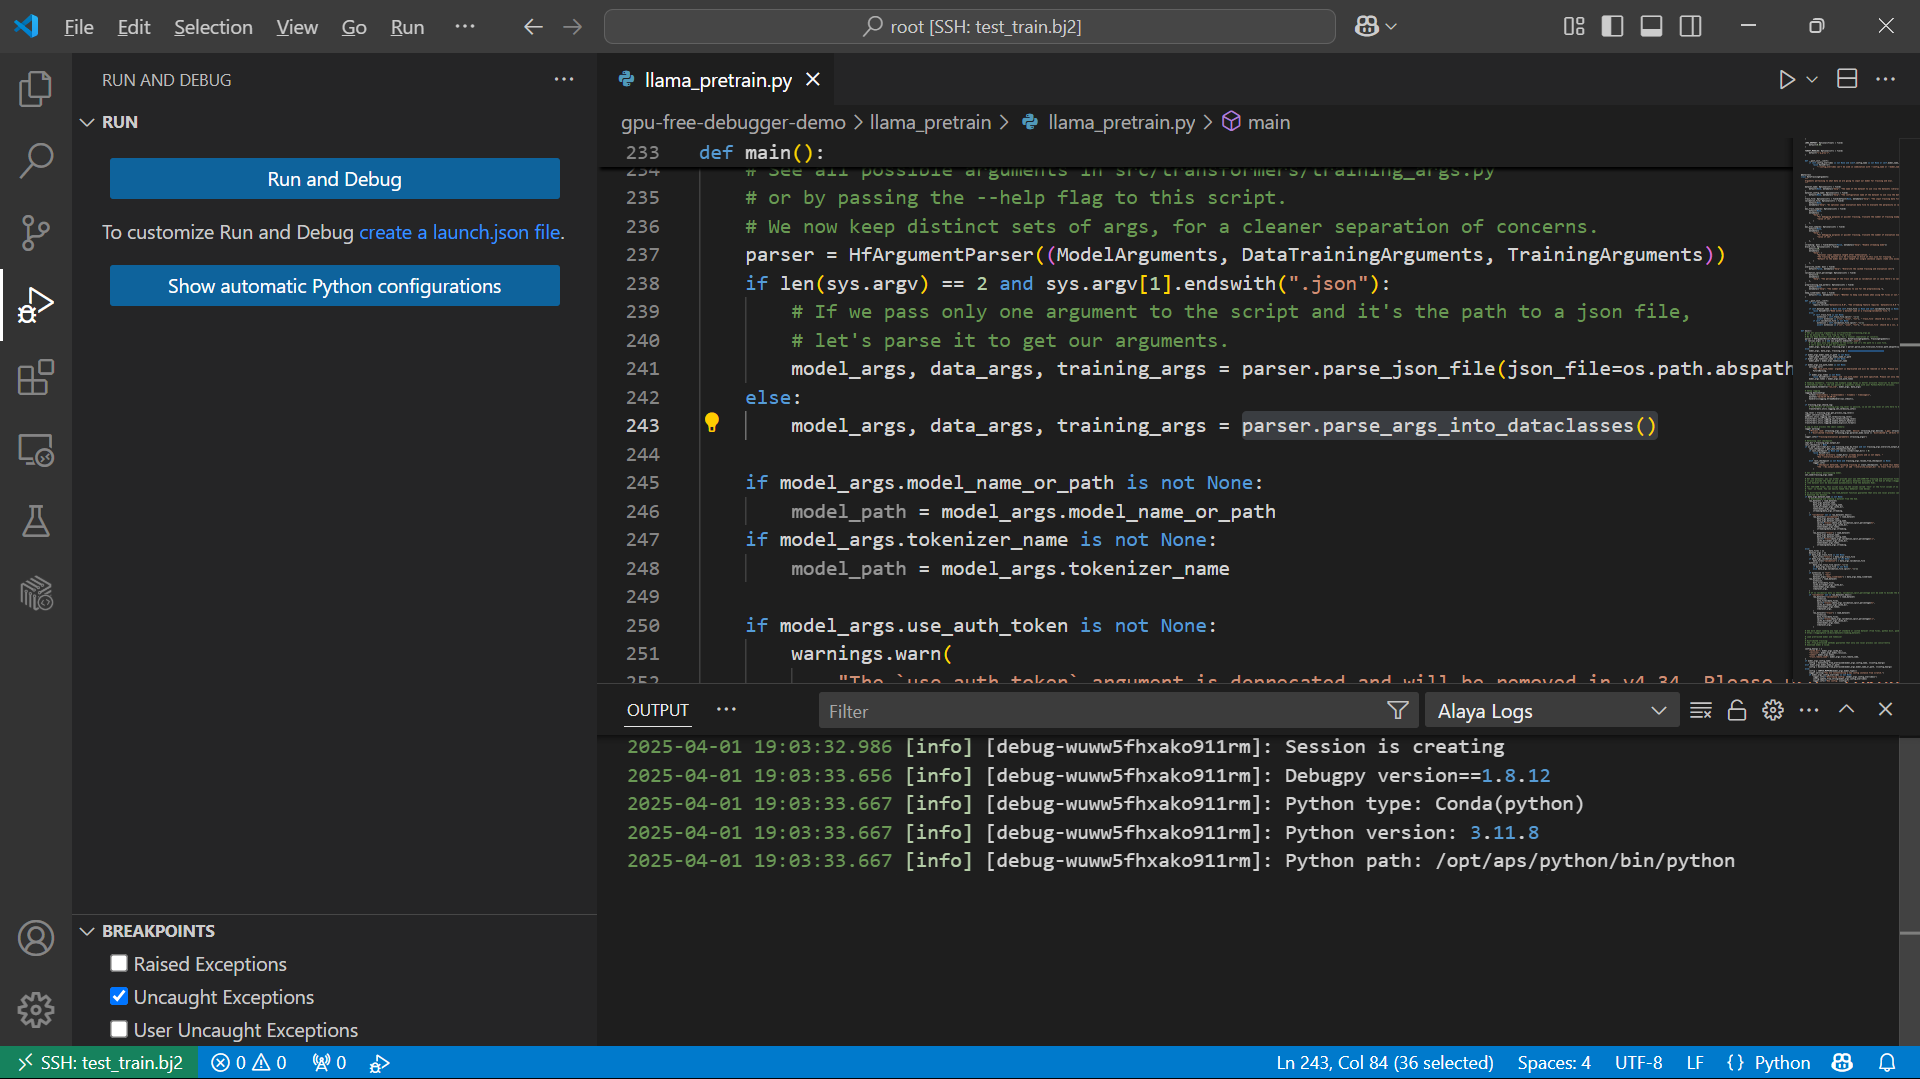The width and height of the screenshot is (1920, 1079).
Task: Open the Extensions view
Action: pos(36,377)
